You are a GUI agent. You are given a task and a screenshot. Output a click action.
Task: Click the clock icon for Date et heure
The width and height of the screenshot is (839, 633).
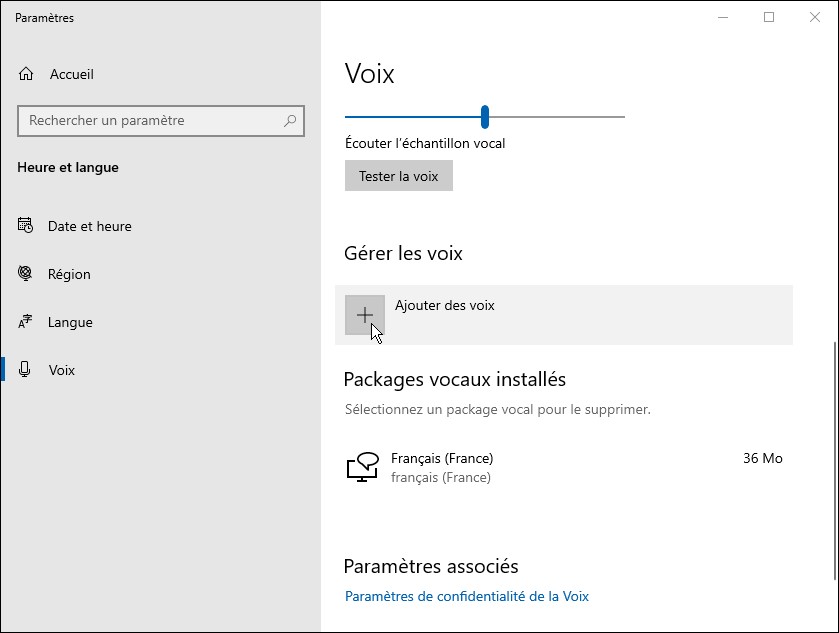[x=26, y=226]
